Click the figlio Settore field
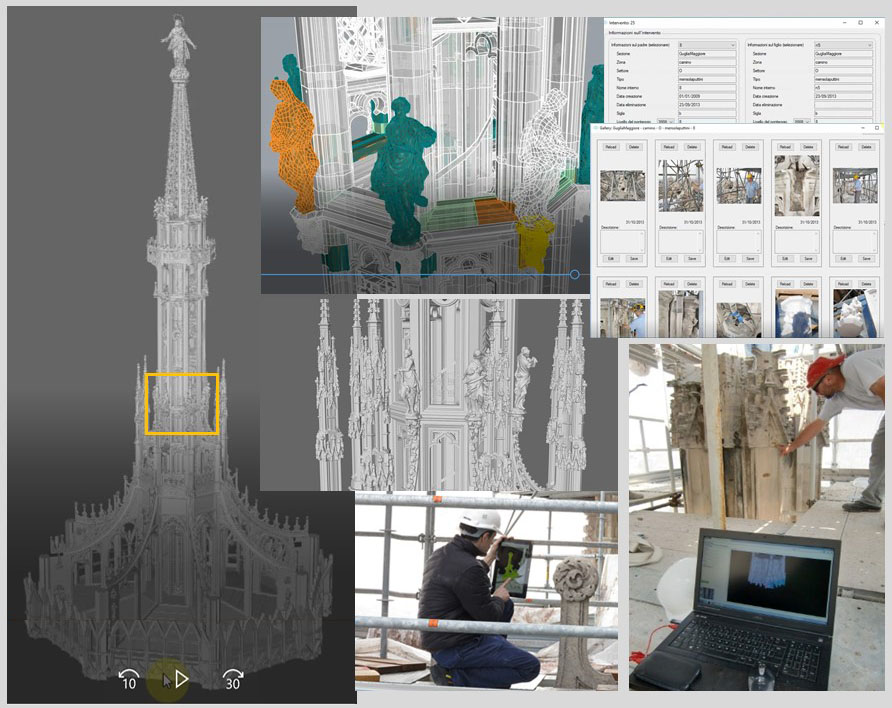The width and height of the screenshot is (892, 708). pyautogui.click(x=843, y=71)
